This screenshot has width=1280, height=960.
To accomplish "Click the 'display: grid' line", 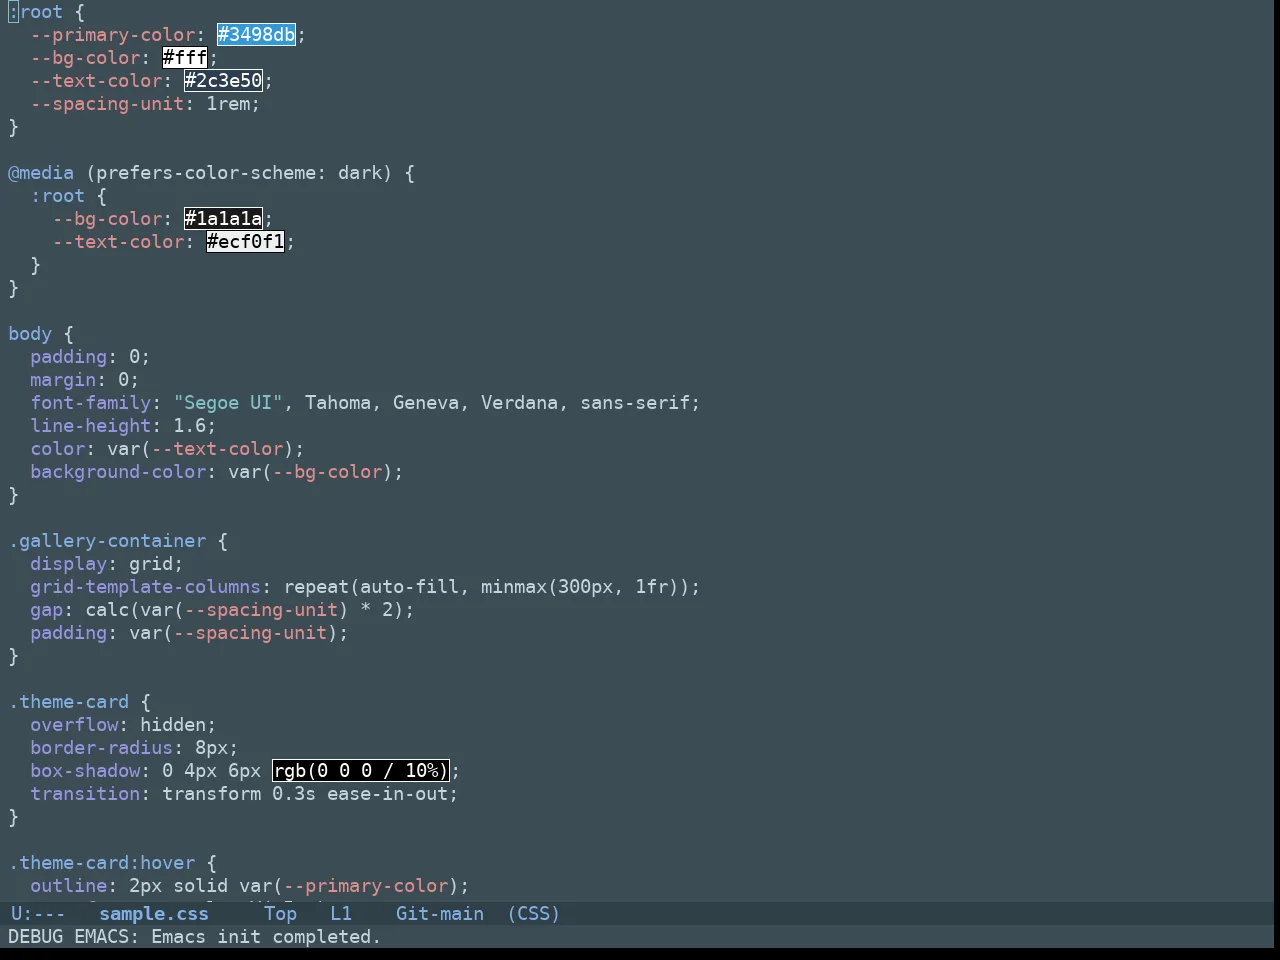I will click(x=107, y=564).
